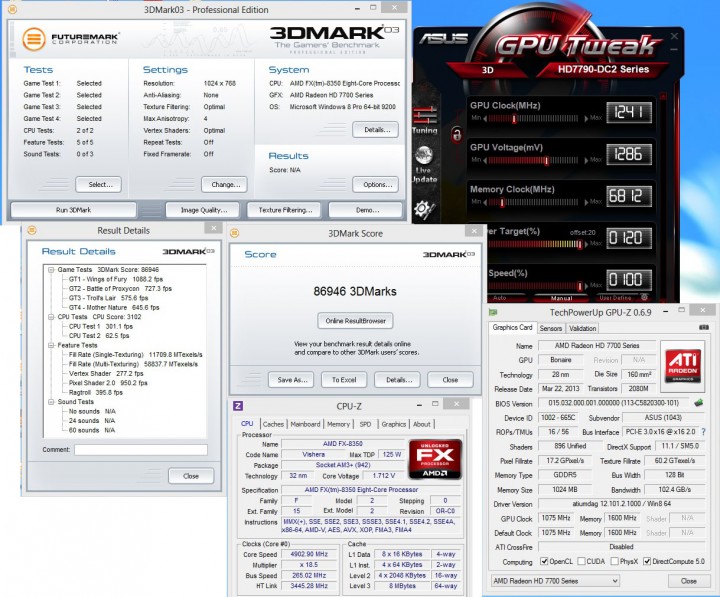Click 3DMark03 main window title icon
This screenshot has width=720, height=597.
pyautogui.click(x=12, y=9)
